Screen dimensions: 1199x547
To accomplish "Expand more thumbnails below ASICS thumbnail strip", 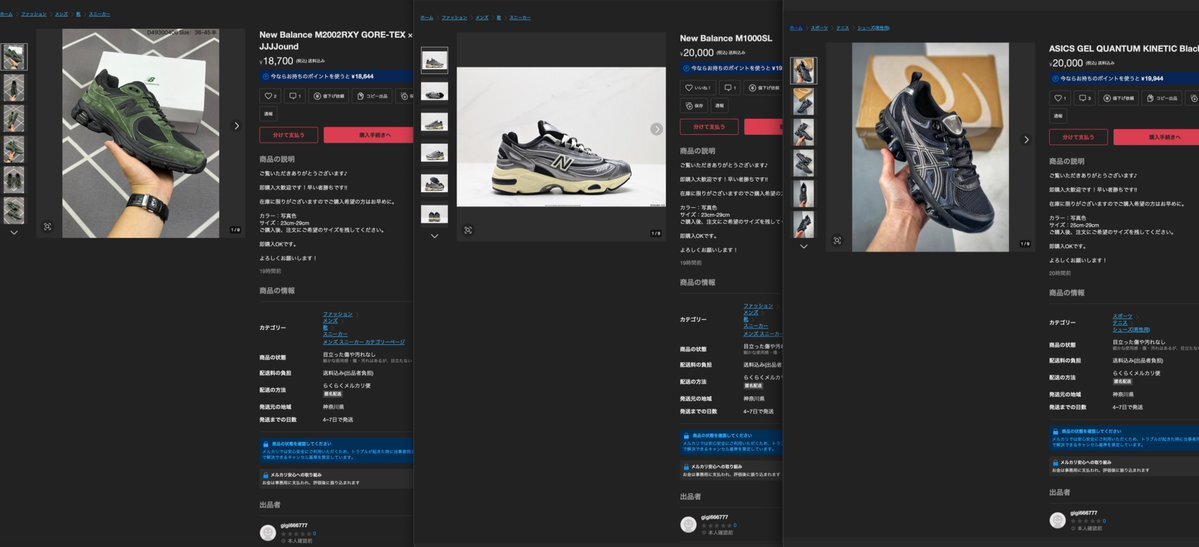I will point(803,246).
